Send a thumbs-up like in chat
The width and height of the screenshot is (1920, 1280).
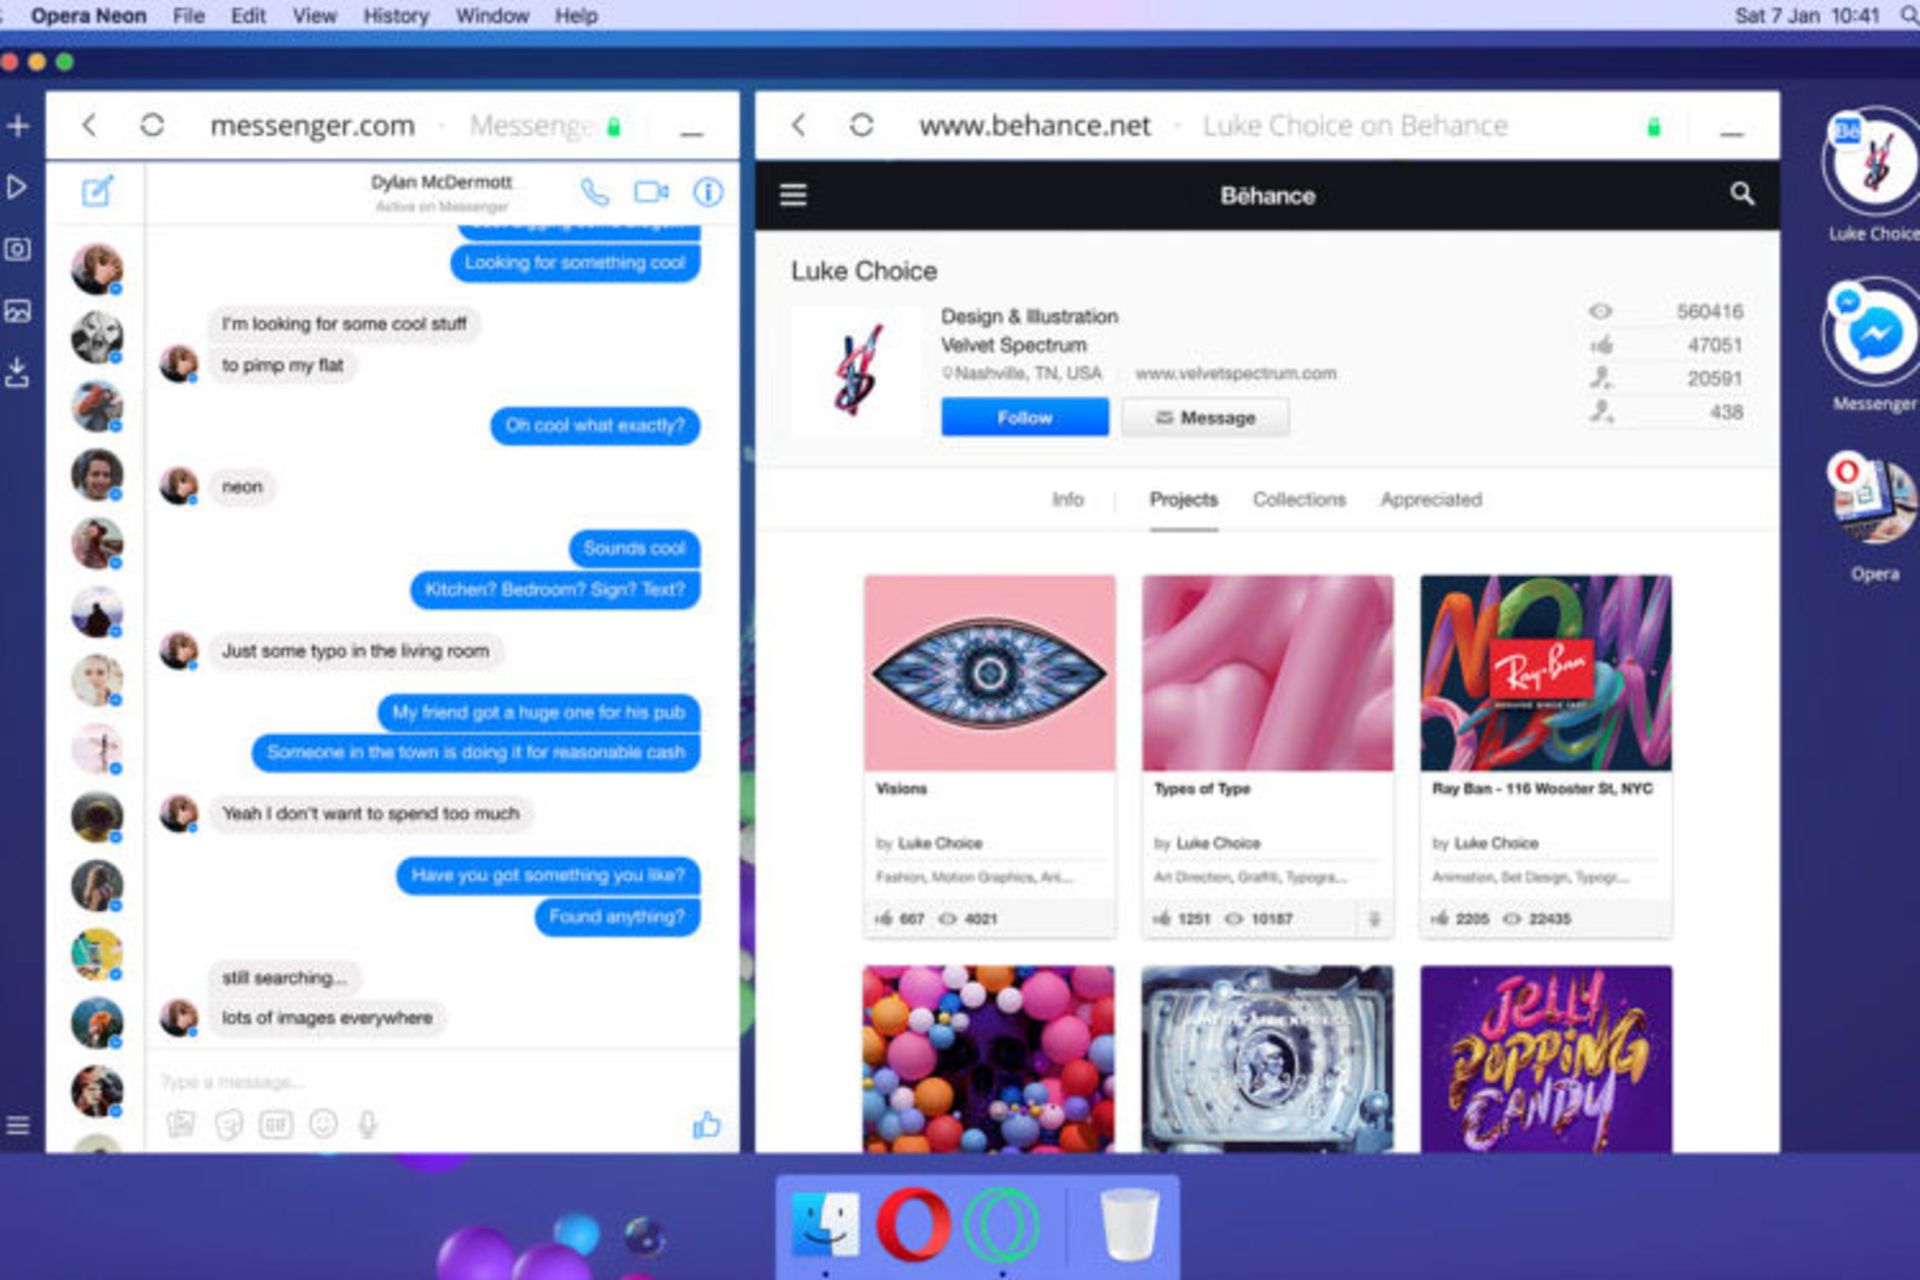(706, 1125)
